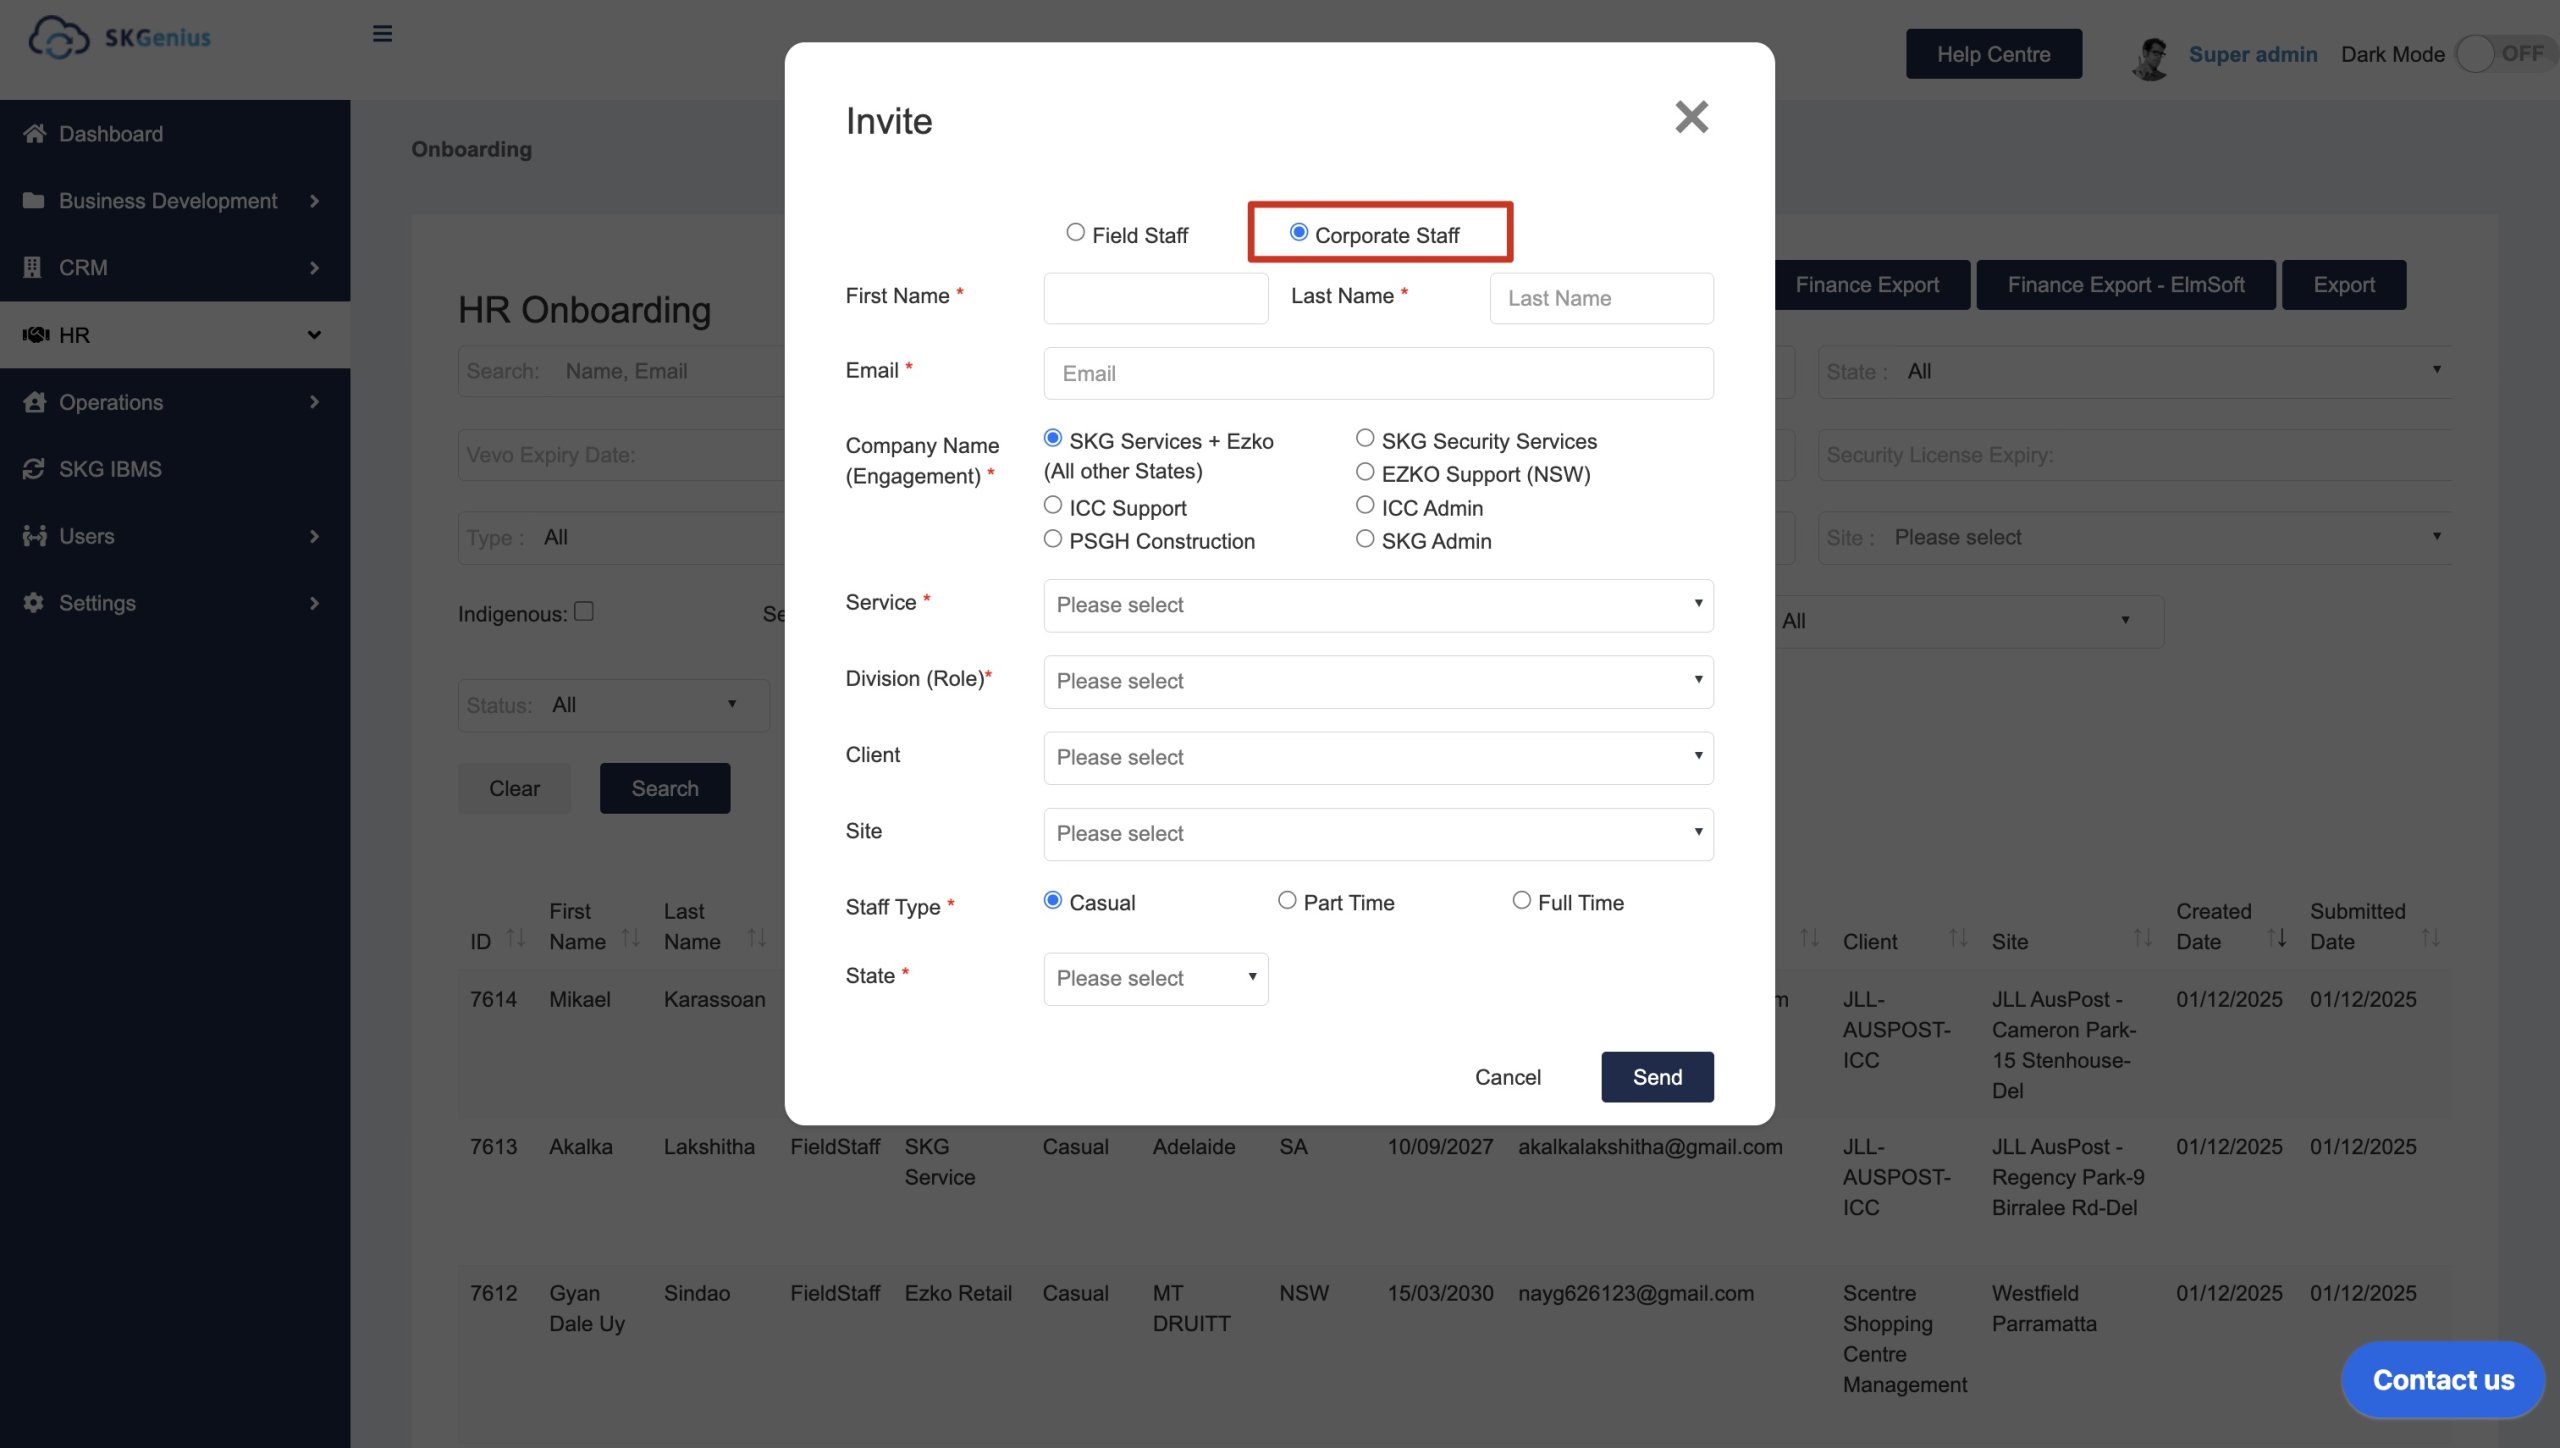
Task: Click Cancel in the Invite dialog
Action: pyautogui.click(x=1507, y=1077)
